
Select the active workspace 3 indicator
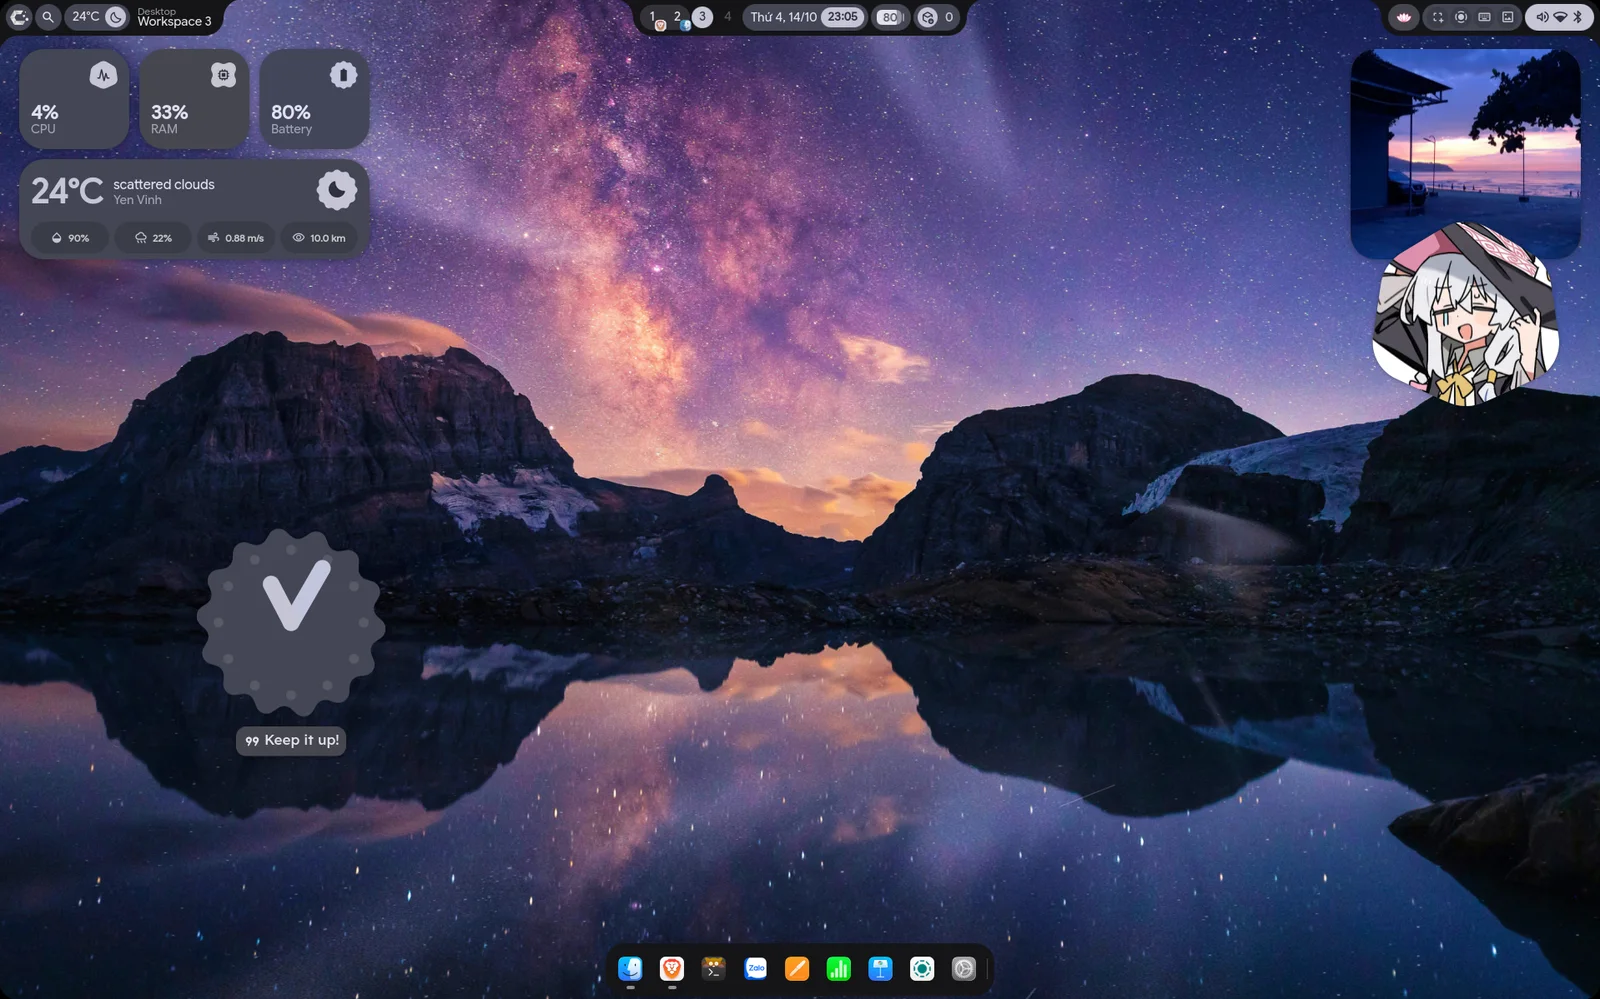point(702,17)
